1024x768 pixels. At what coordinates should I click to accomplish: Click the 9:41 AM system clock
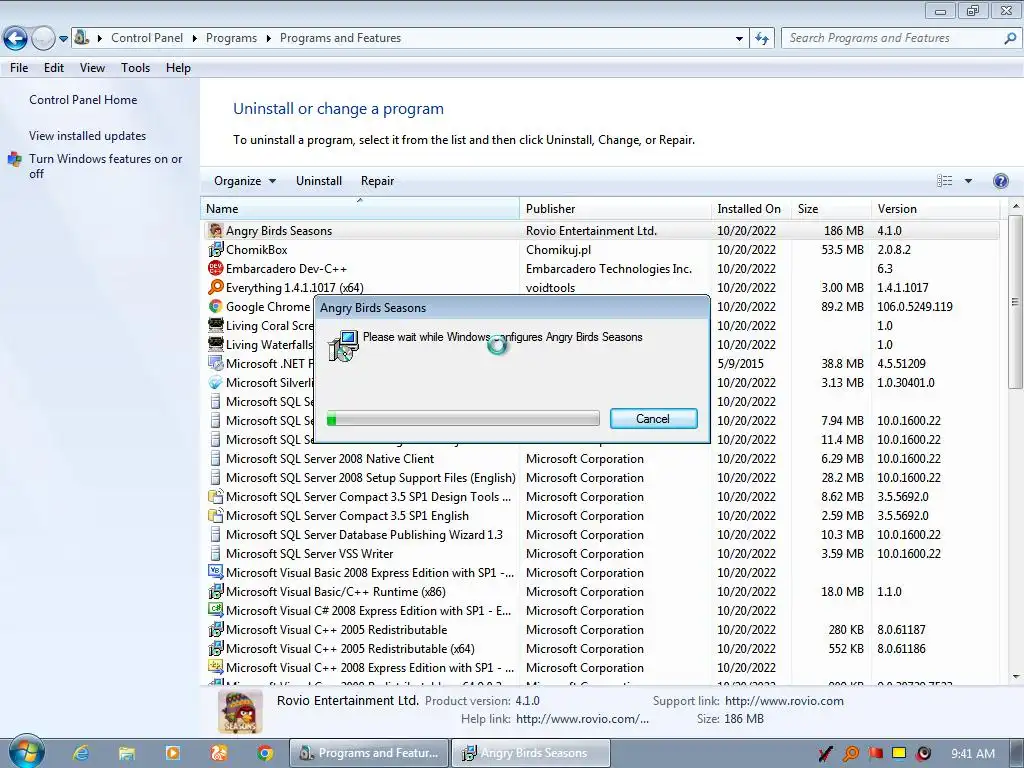(972, 754)
